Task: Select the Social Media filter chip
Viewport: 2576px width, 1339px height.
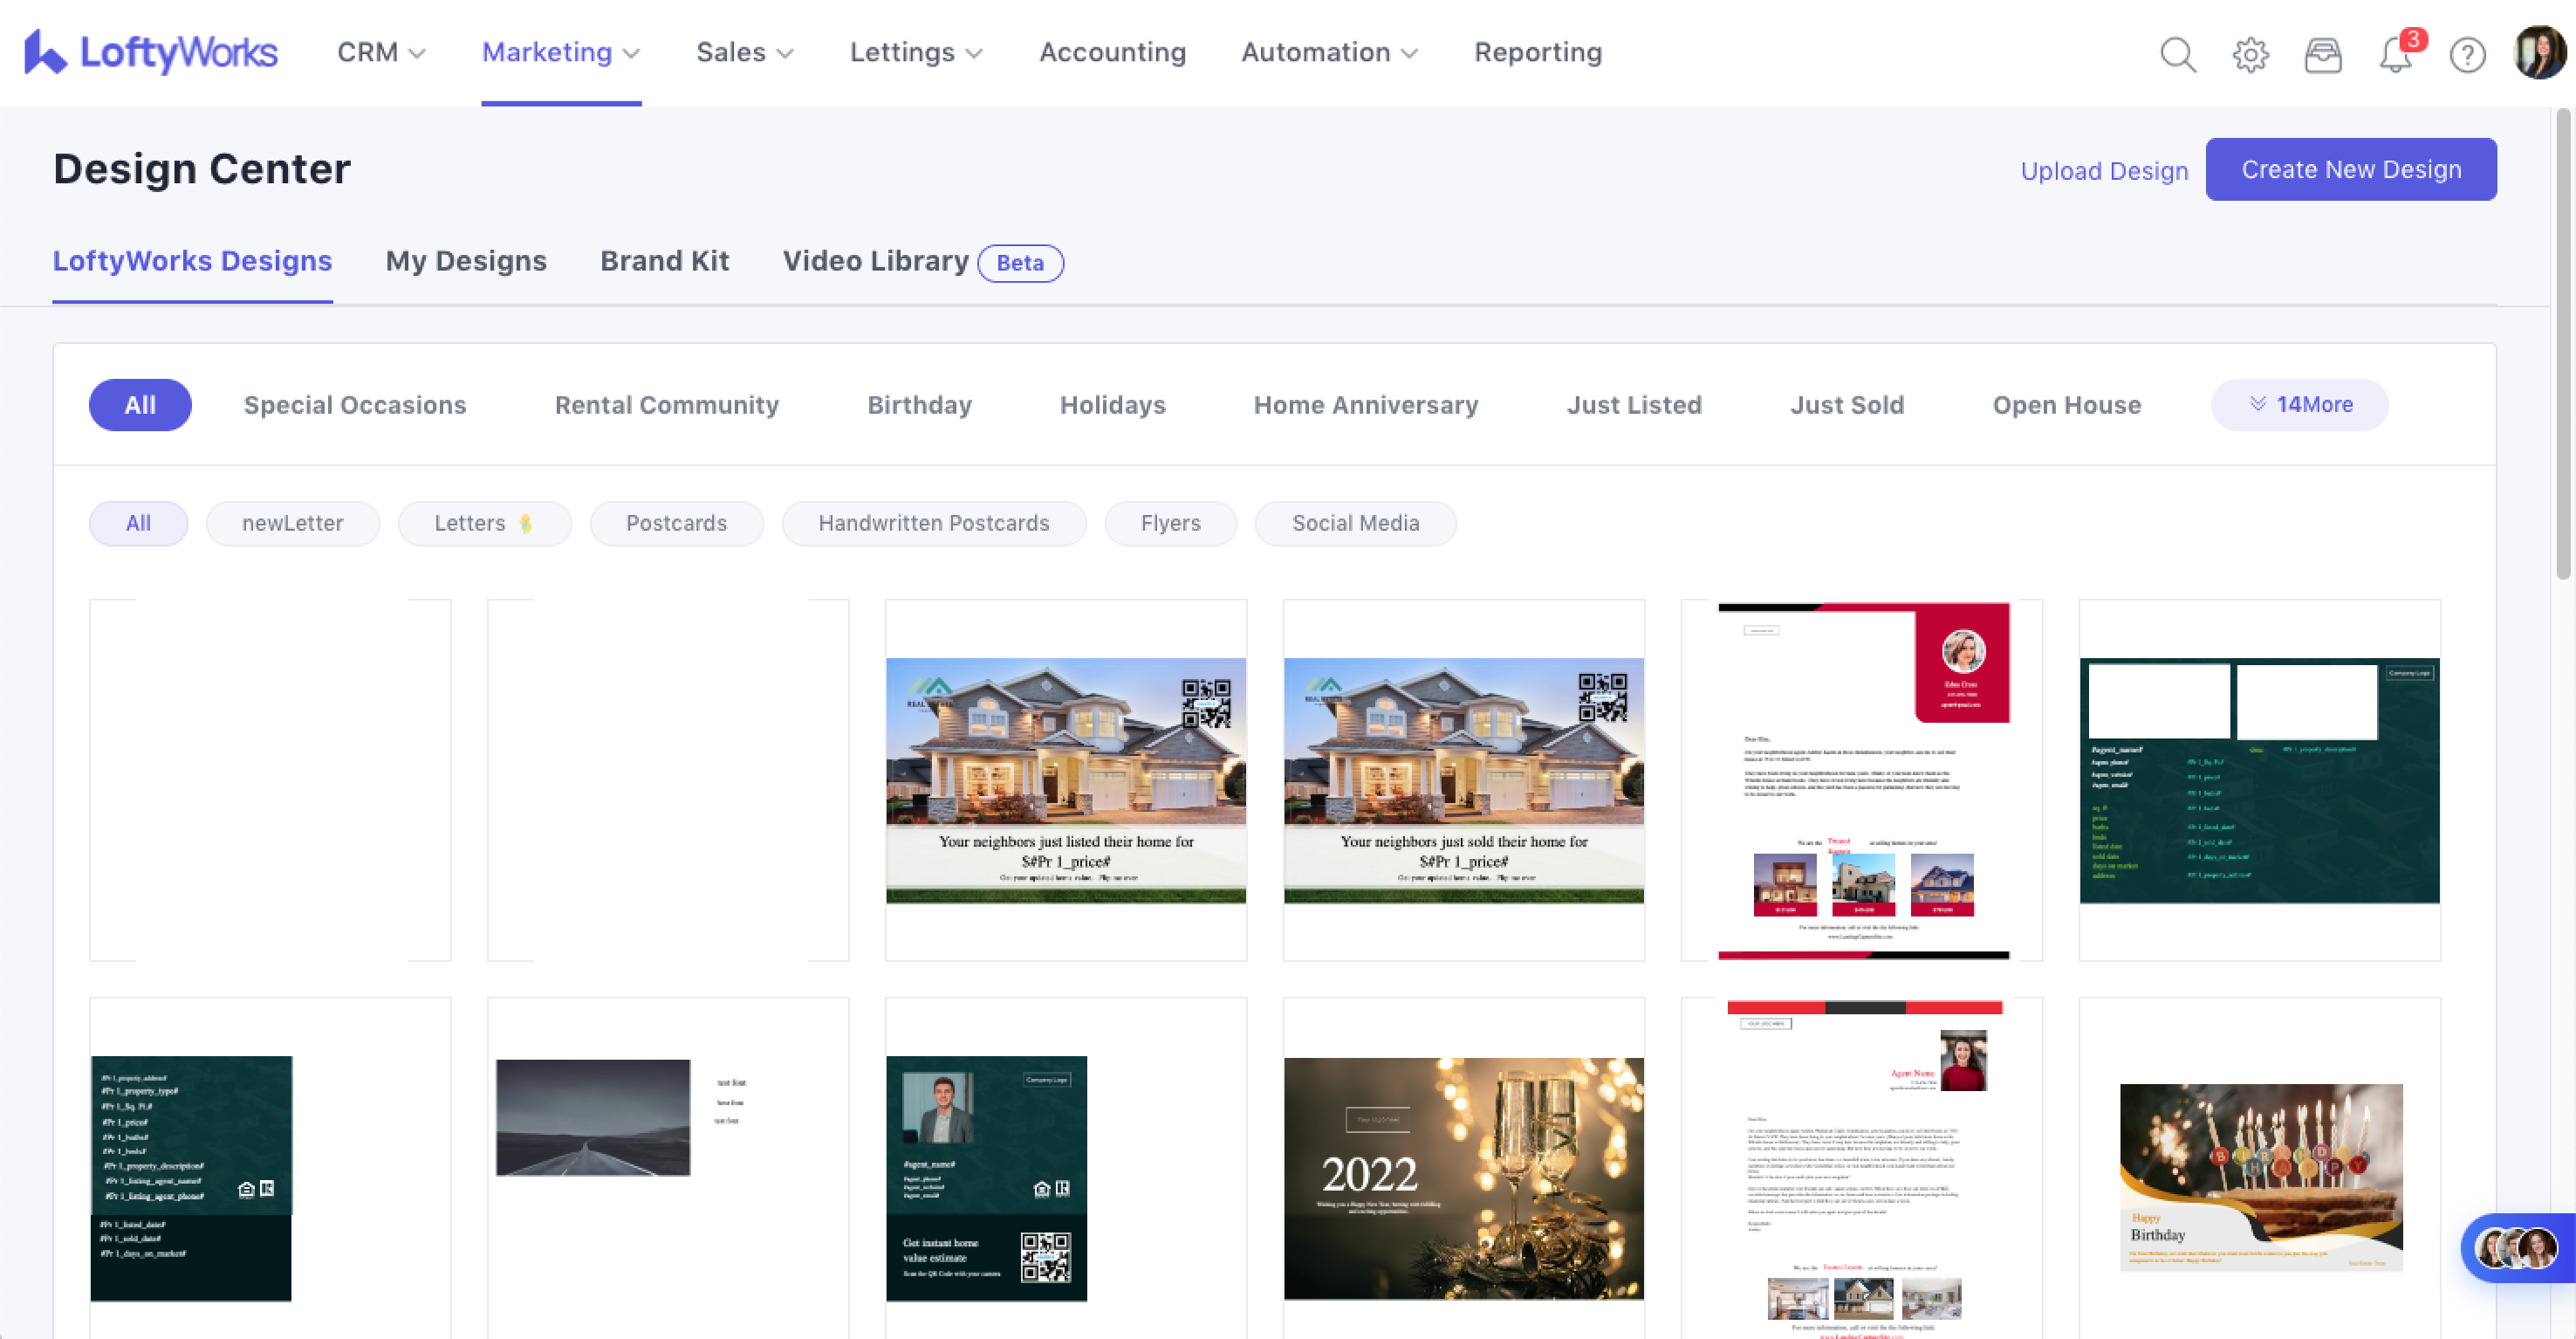Action: tap(1354, 523)
